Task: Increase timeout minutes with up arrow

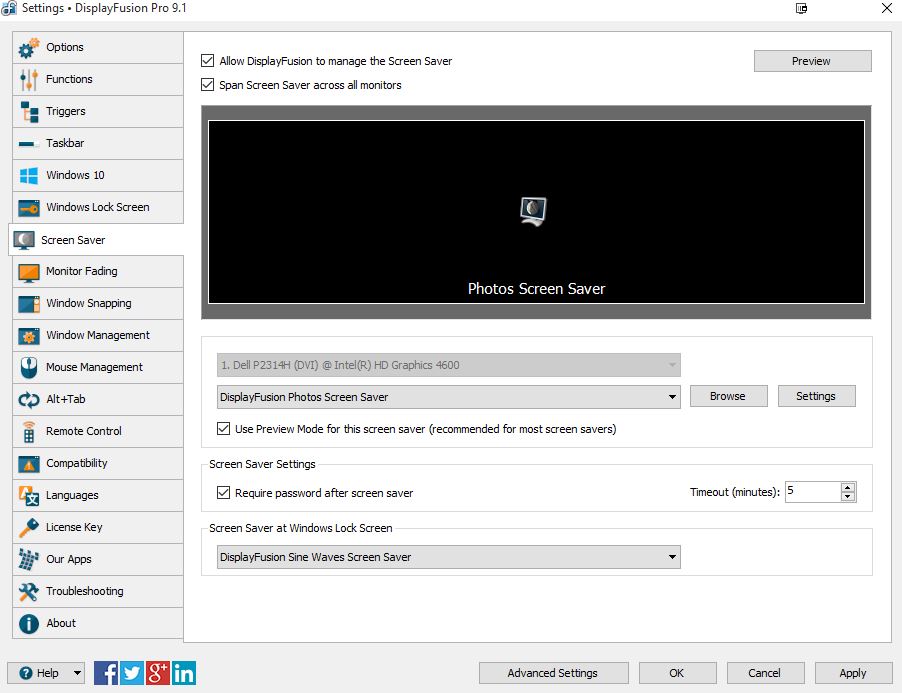Action: pyautogui.click(x=848, y=487)
